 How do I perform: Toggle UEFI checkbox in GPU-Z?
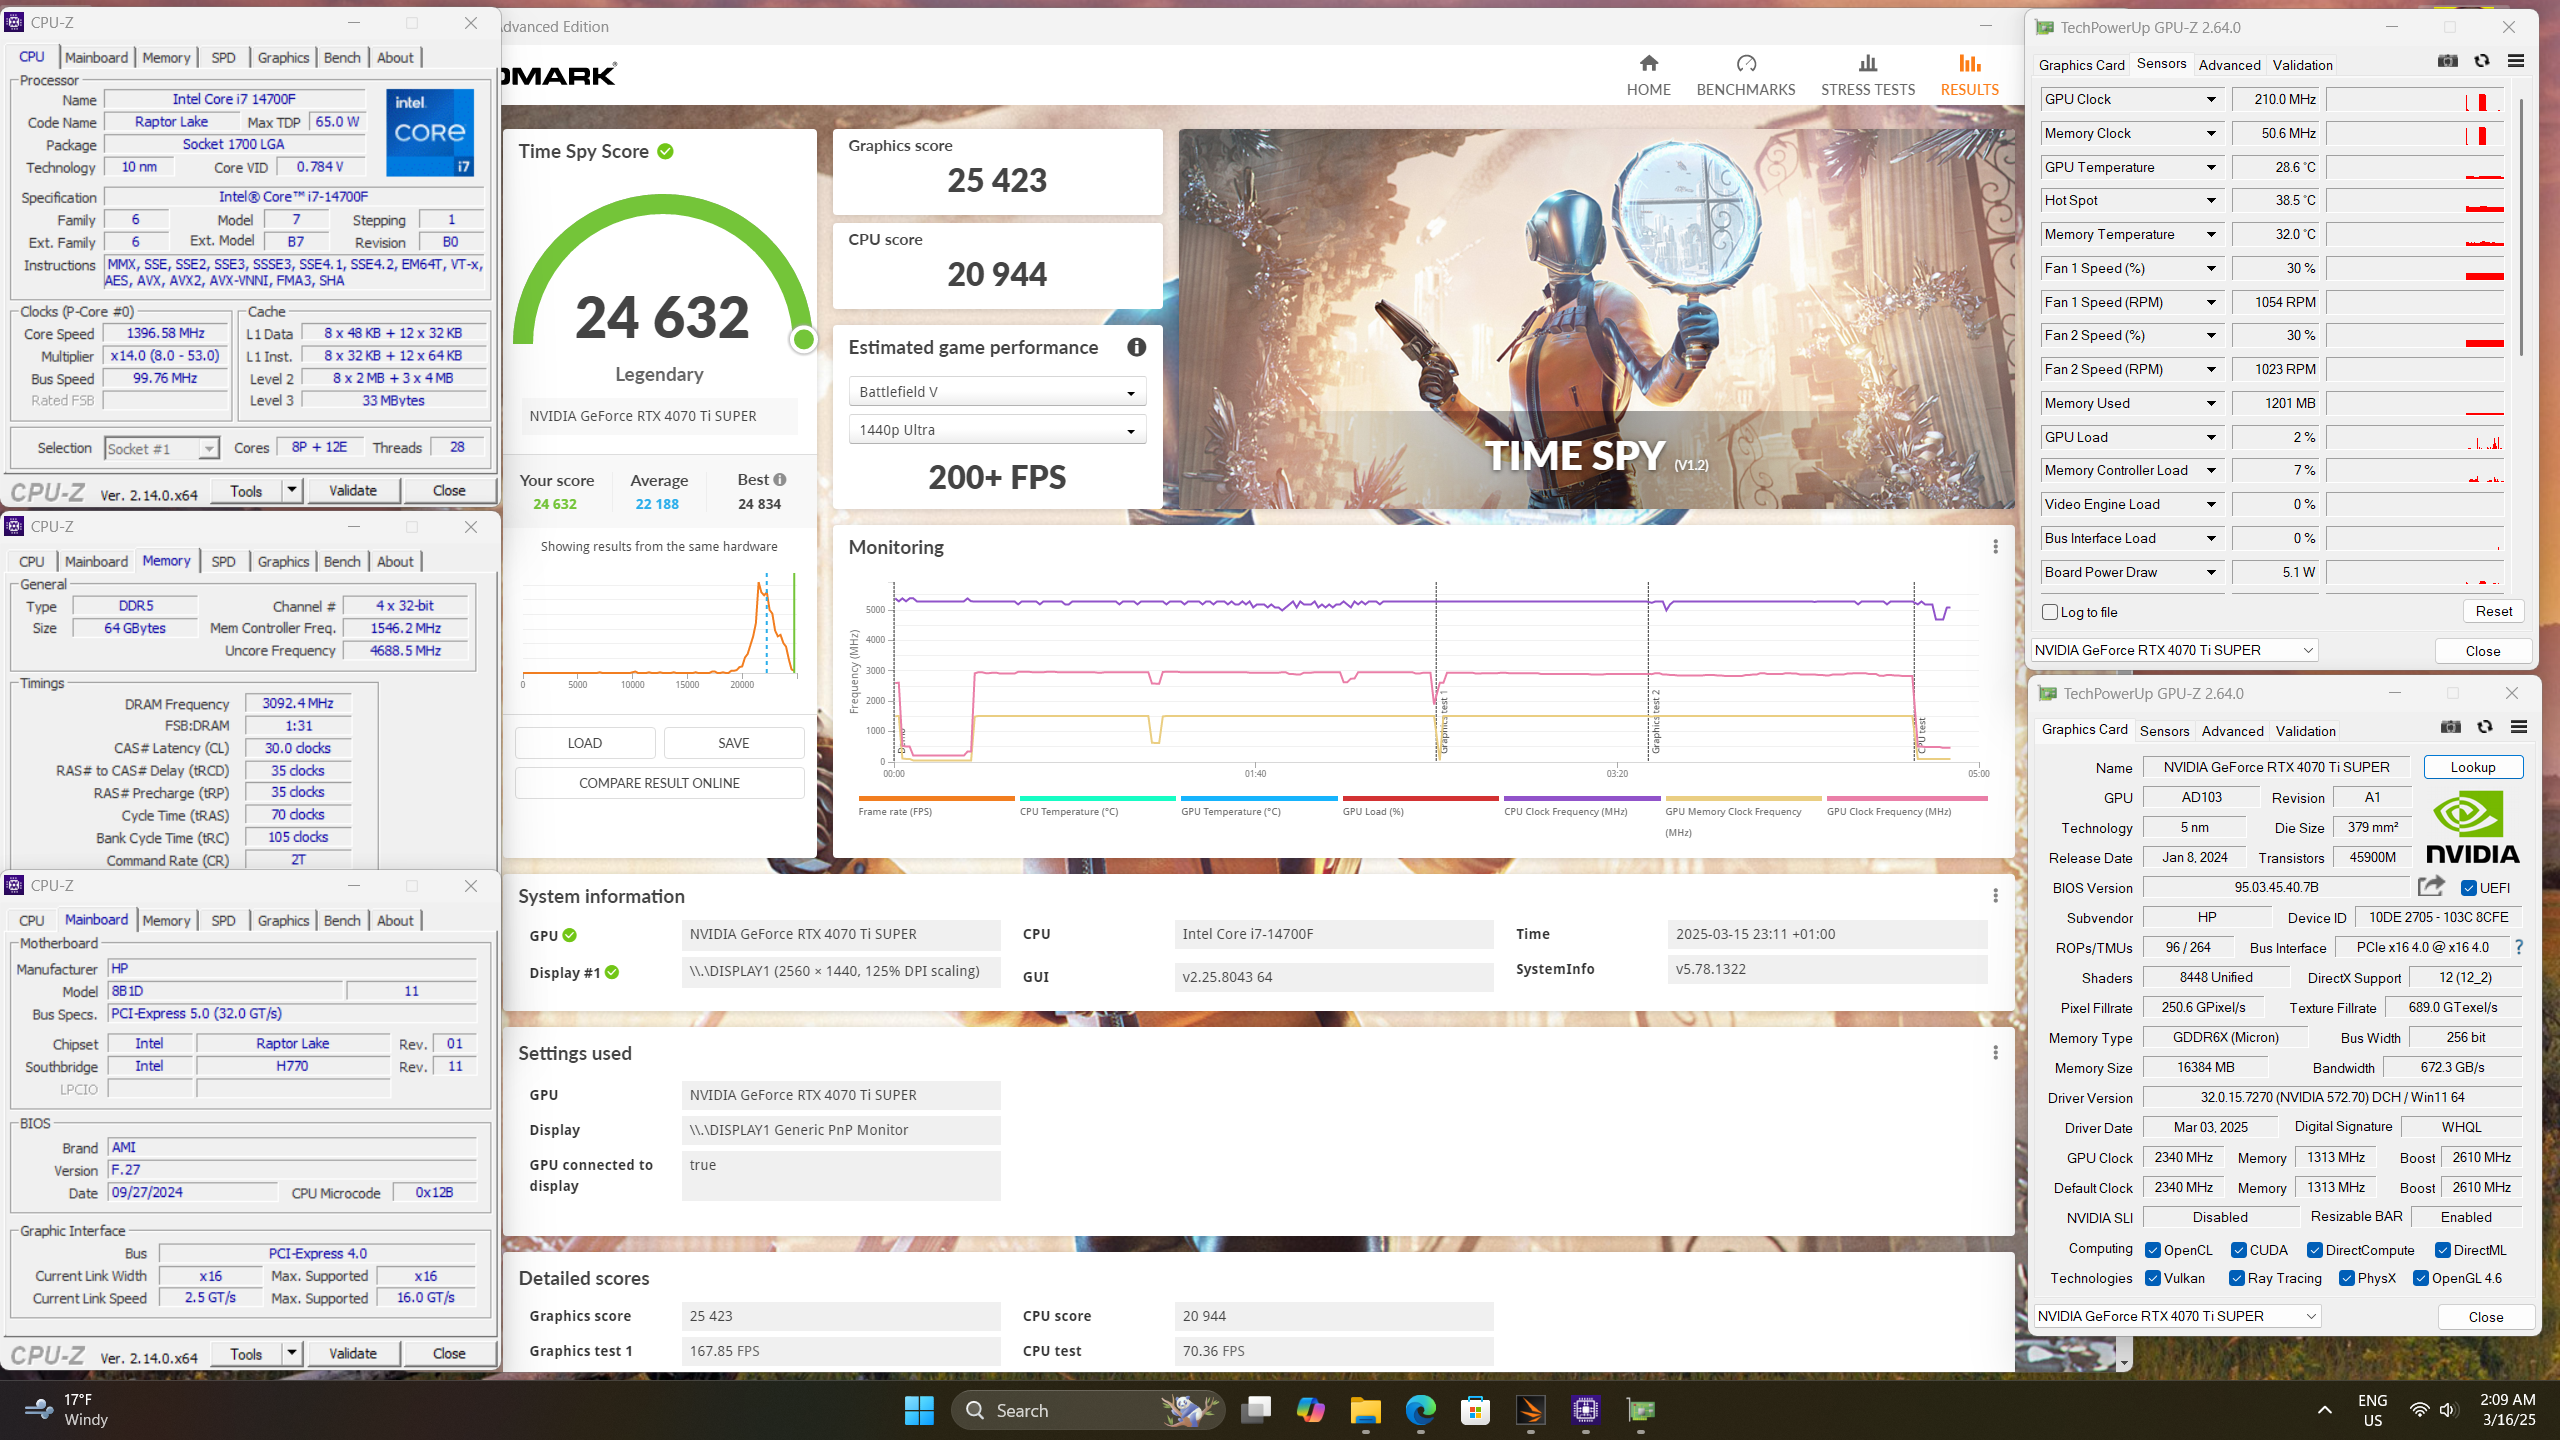2469,888
